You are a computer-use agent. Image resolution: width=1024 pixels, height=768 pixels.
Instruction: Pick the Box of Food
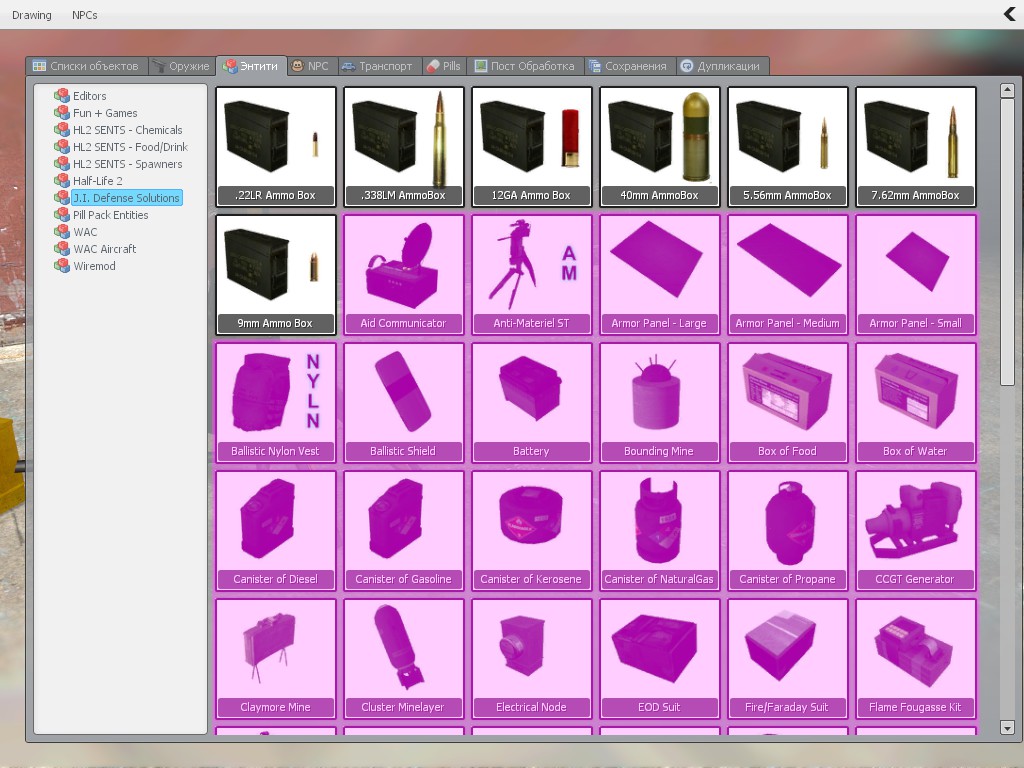point(788,403)
